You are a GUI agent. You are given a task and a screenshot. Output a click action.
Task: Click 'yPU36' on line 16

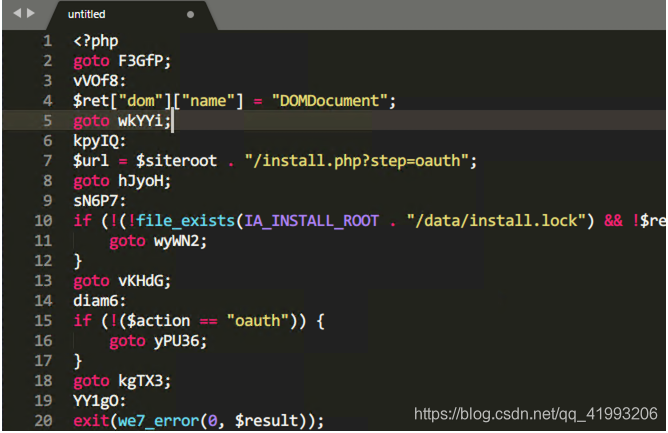[x=176, y=341]
